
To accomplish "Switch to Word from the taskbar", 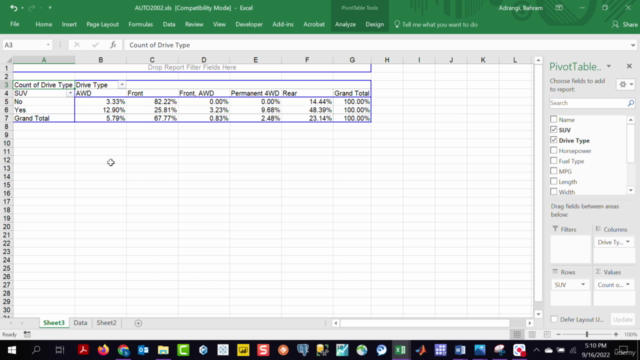I will click(460, 350).
